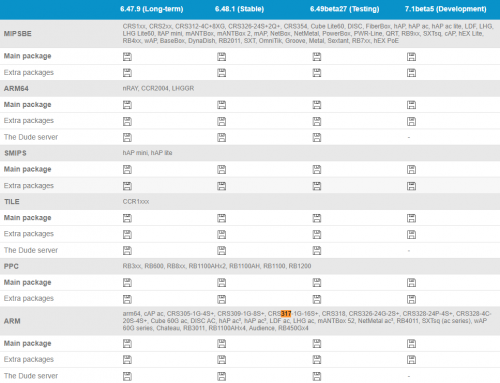Download ARM Dude server 6.49beta27 Testing
This screenshot has height=383, width=500.
point(317,376)
